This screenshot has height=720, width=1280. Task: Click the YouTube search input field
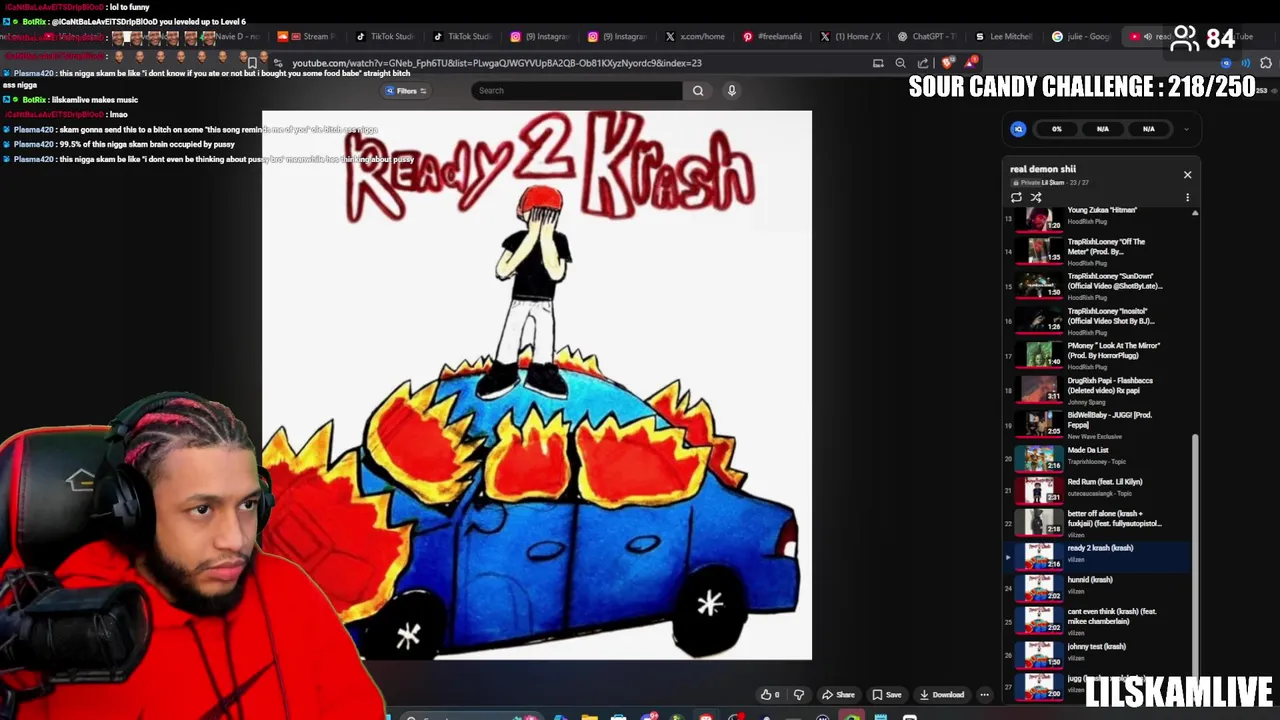click(x=576, y=91)
